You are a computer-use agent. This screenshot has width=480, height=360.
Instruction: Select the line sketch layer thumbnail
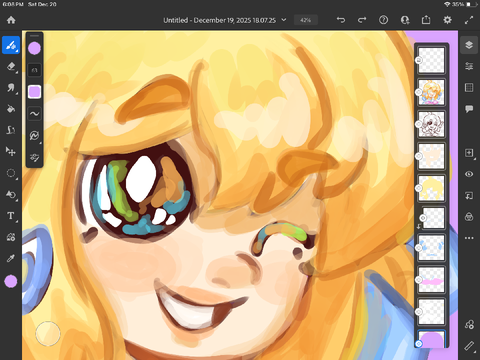[431, 124]
